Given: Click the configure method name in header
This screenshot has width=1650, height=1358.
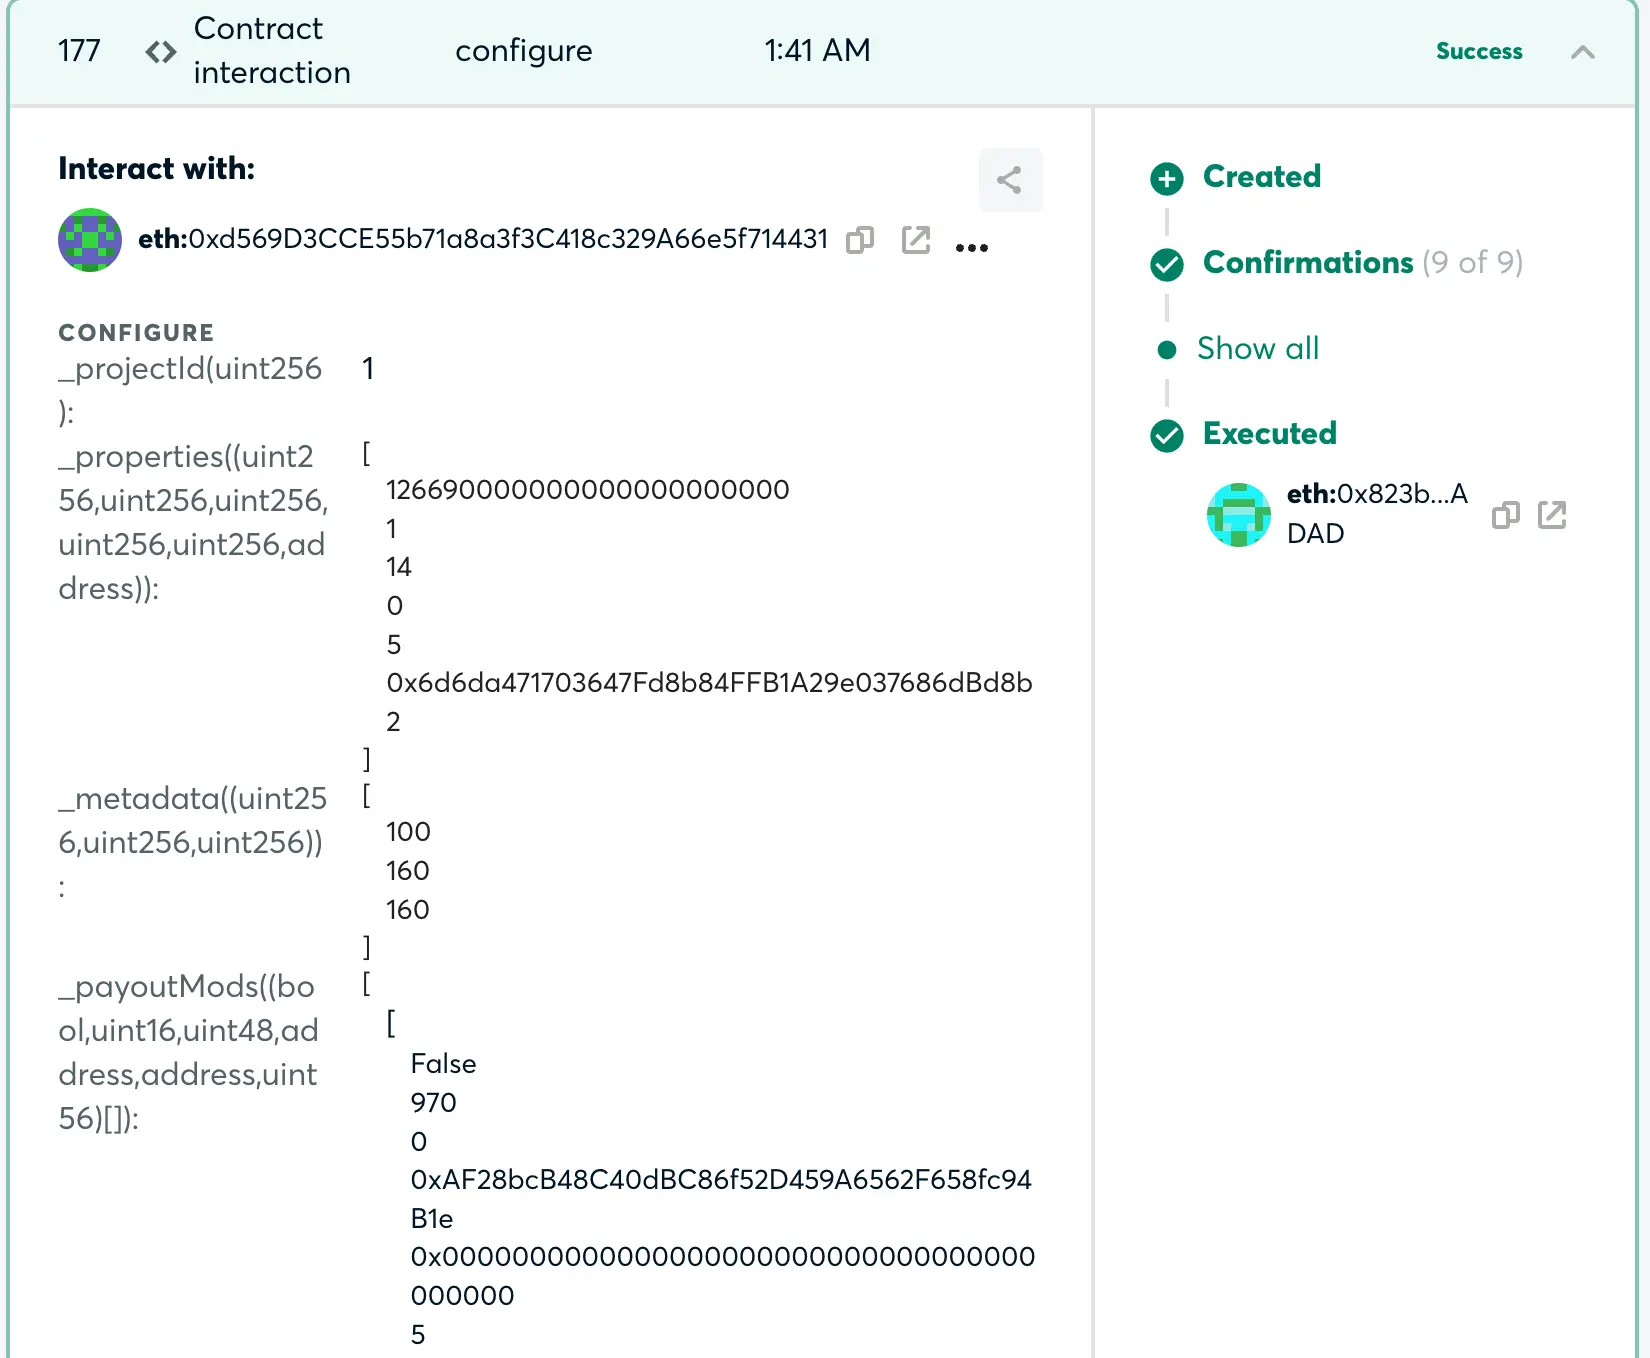Looking at the screenshot, I should 523,51.
